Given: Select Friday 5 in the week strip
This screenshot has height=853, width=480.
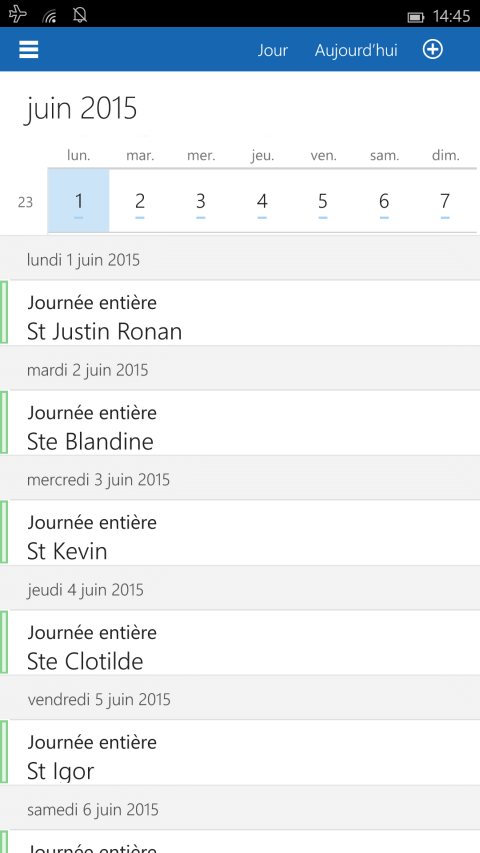Looking at the screenshot, I should pyautogui.click(x=323, y=201).
